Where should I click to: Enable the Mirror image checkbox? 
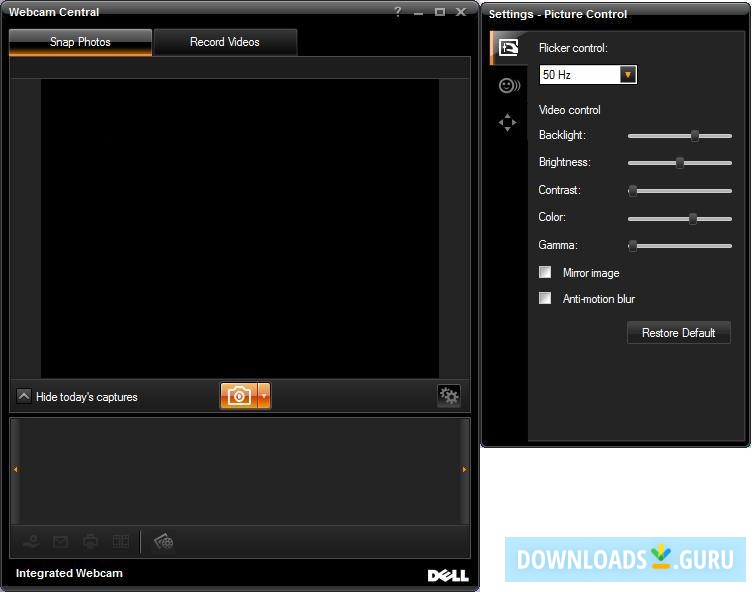(x=545, y=272)
